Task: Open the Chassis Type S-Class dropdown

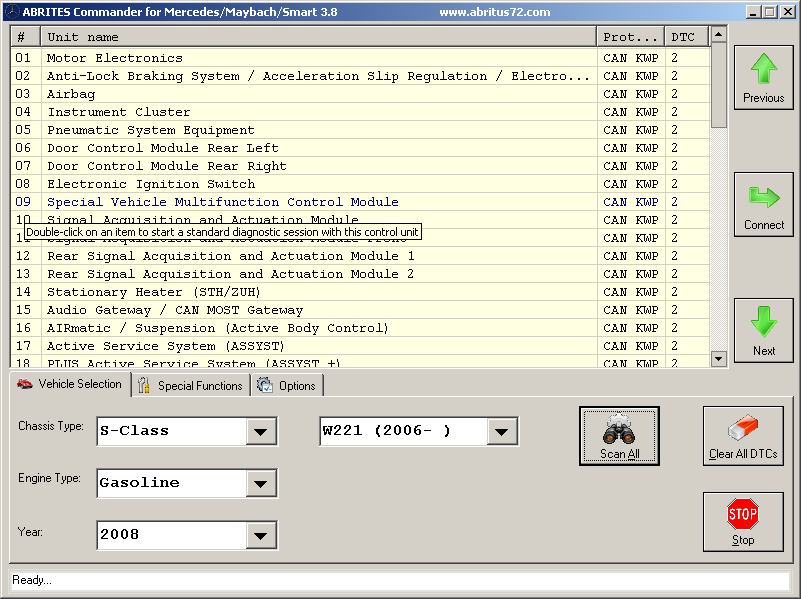Action: (x=261, y=432)
